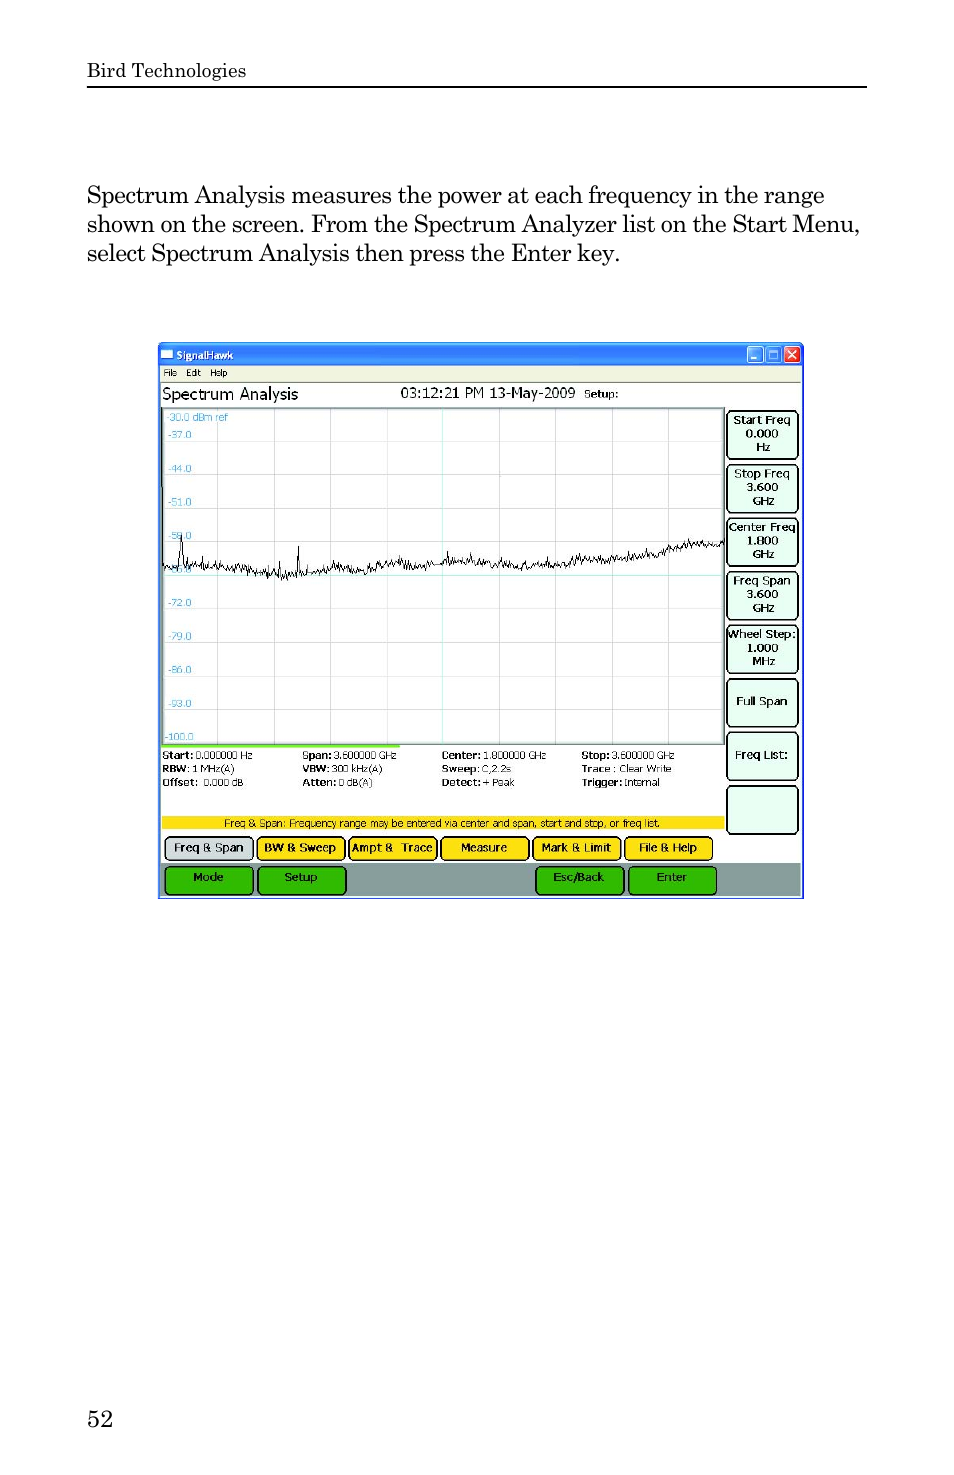Switch to BW & Sweep tab
Viewport: 954px width, 1475px height.
(x=300, y=848)
